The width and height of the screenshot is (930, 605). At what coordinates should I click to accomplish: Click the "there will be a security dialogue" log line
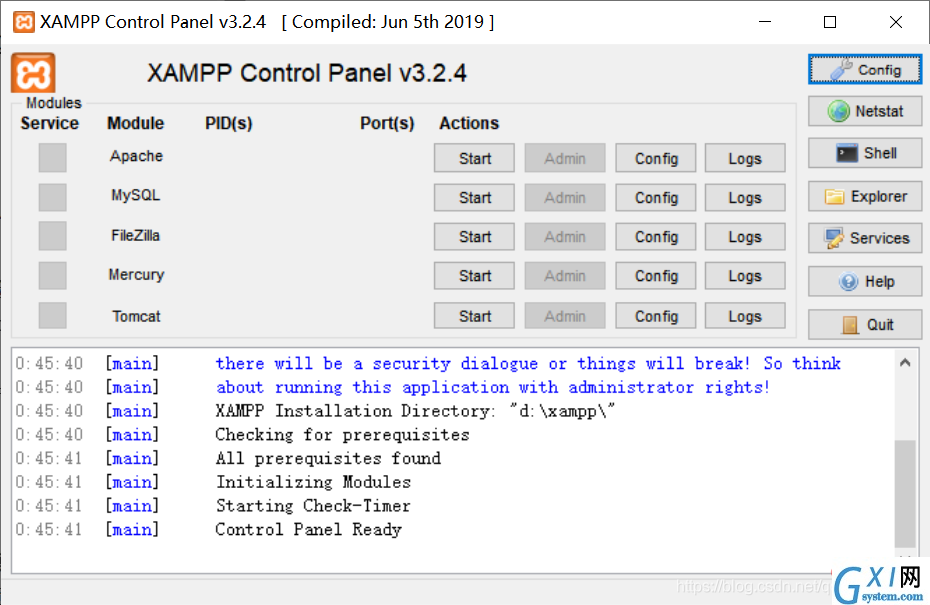pos(528,363)
